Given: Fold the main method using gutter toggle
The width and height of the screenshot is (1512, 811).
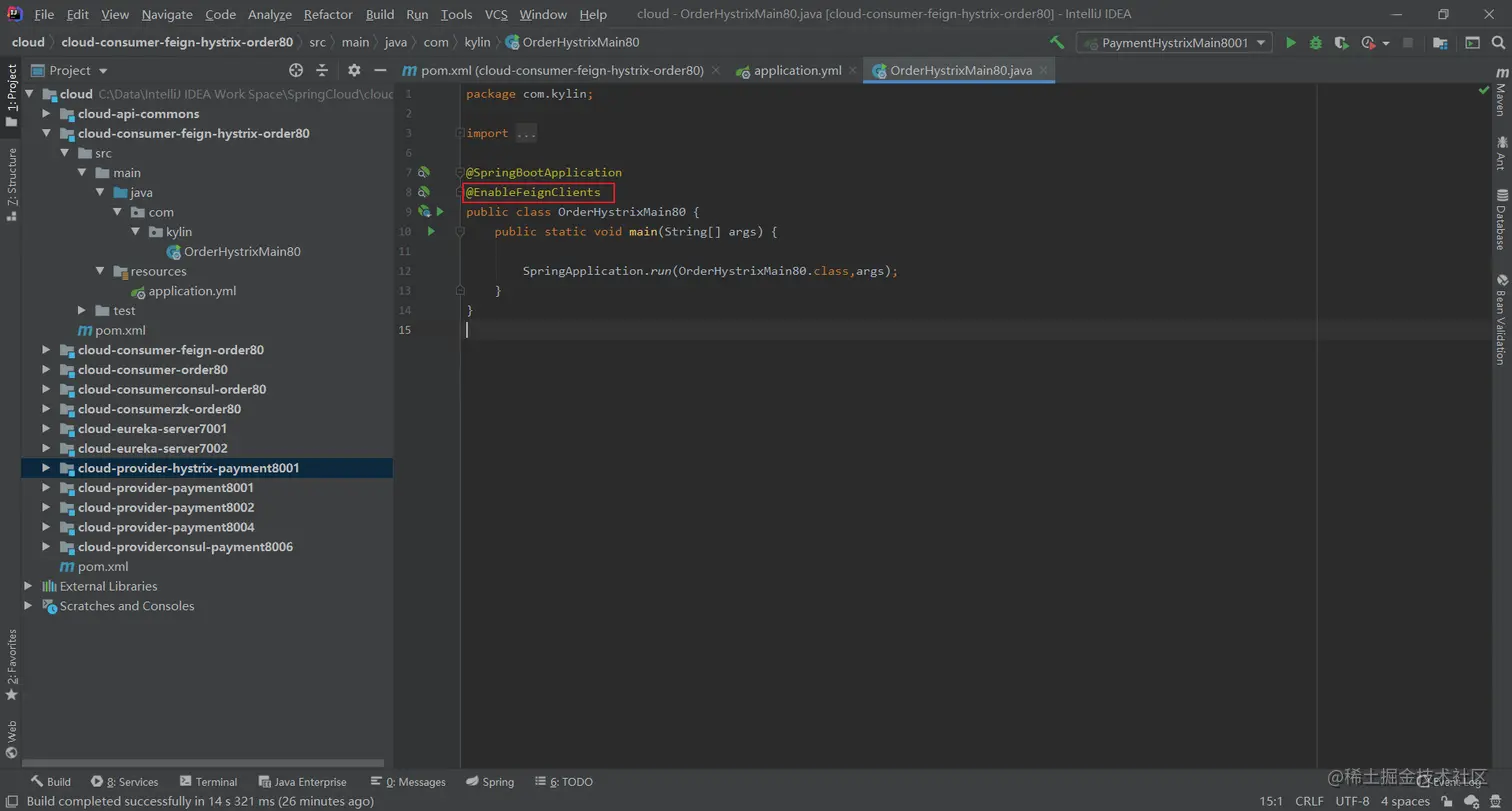Looking at the screenshot, I should click(460, 232).
